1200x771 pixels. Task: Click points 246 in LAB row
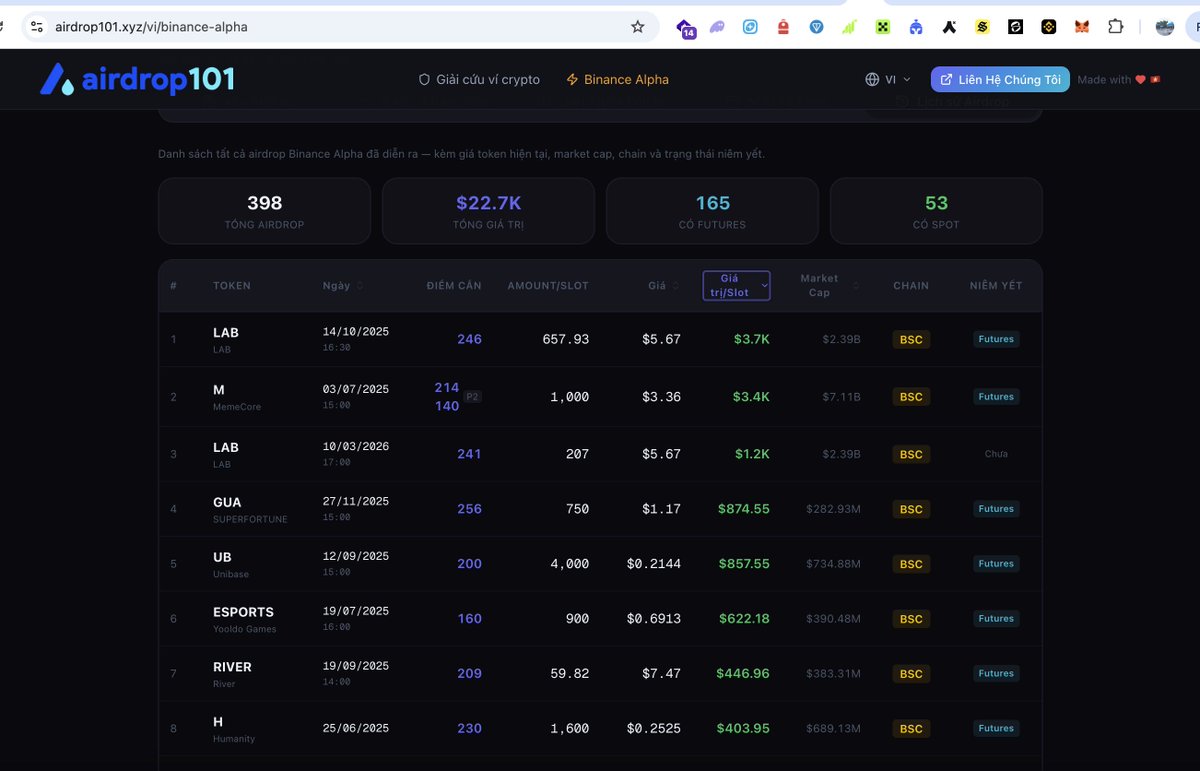click(x=469, y=339)
